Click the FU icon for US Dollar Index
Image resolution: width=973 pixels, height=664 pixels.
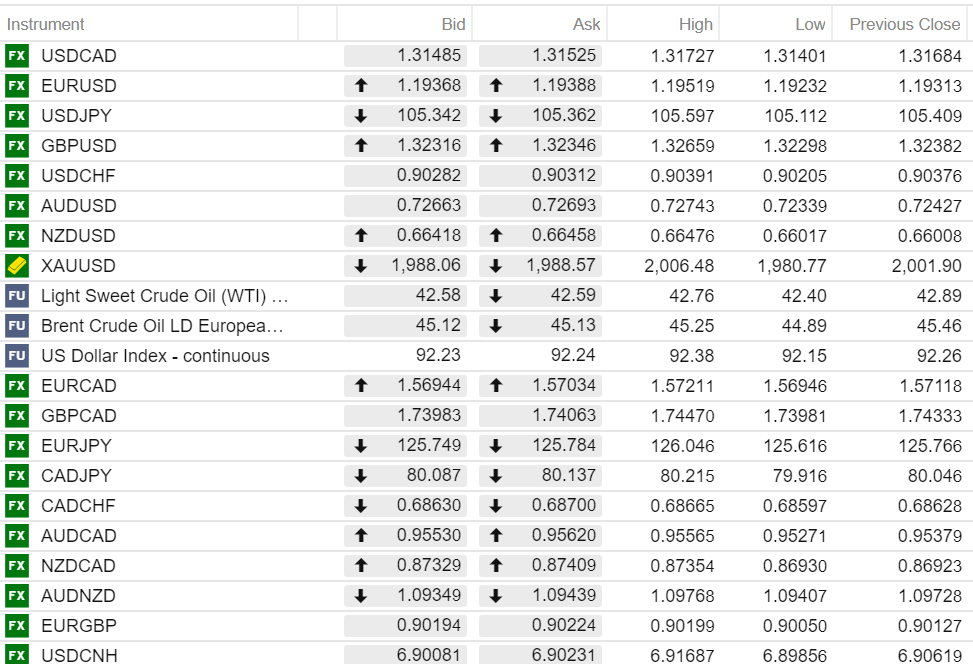pyautogui.click(x=17, y=356)
